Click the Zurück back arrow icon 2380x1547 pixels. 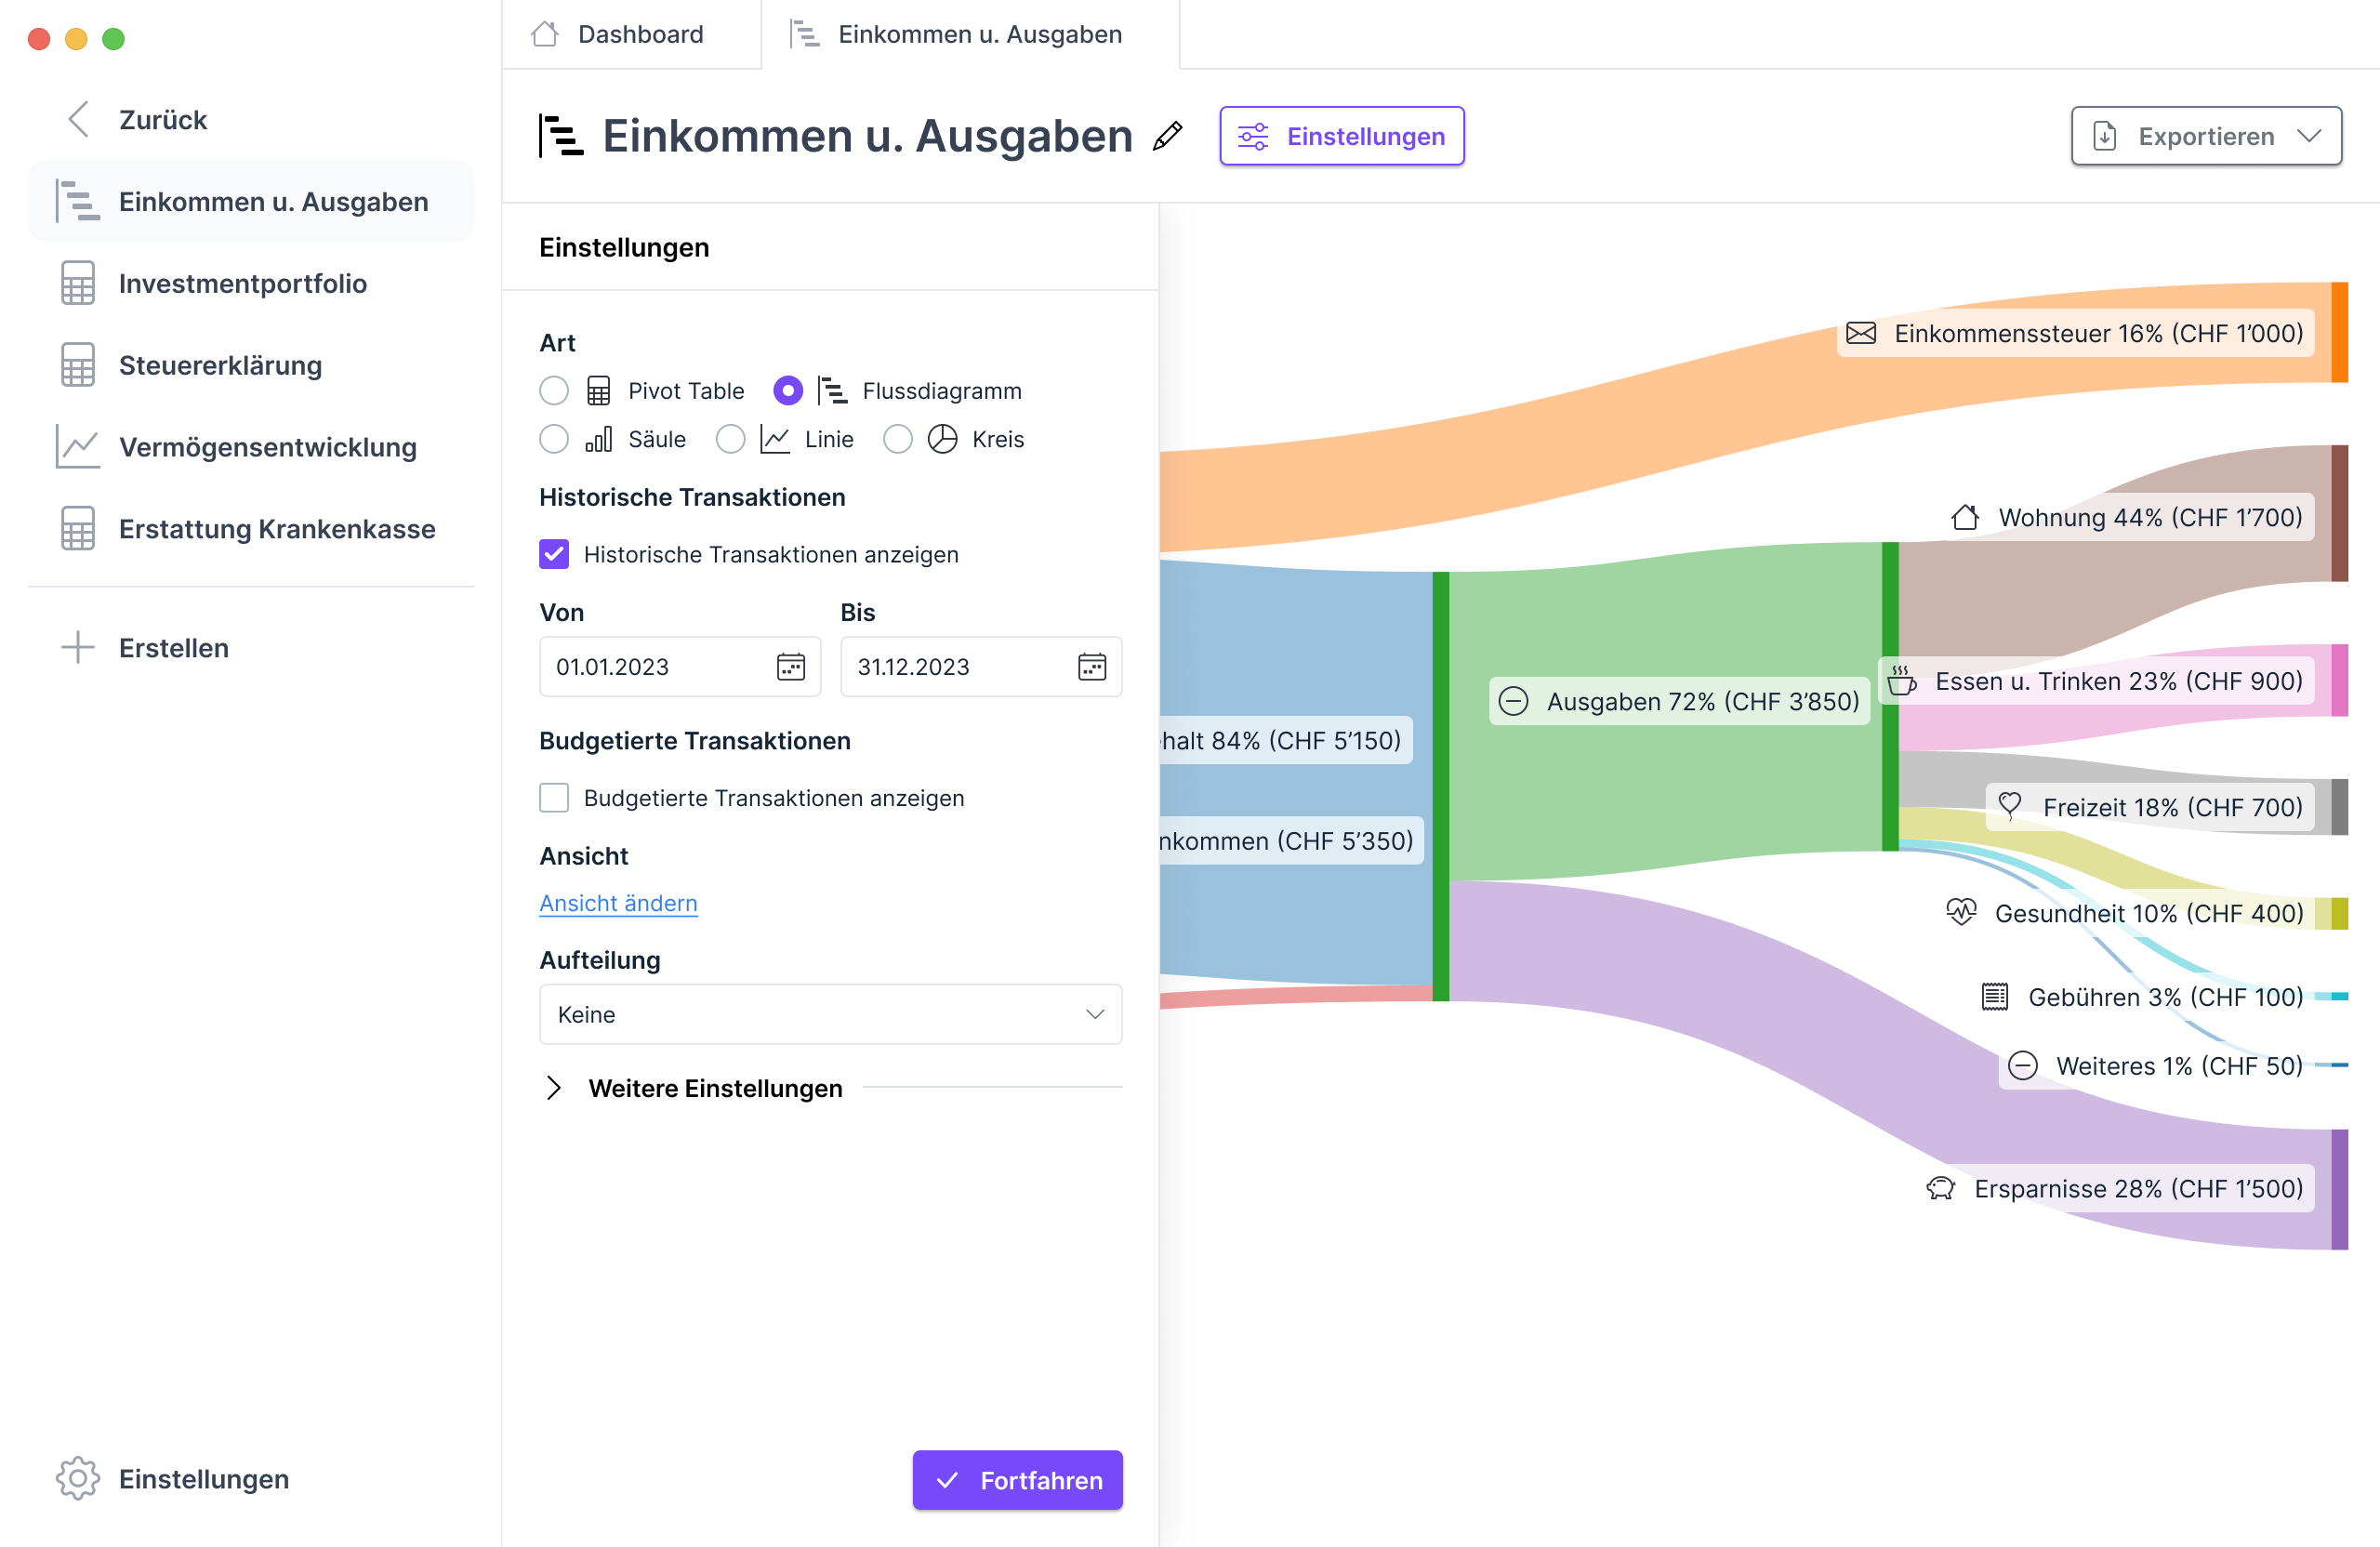pyautogui.click(x=78, y=119)
